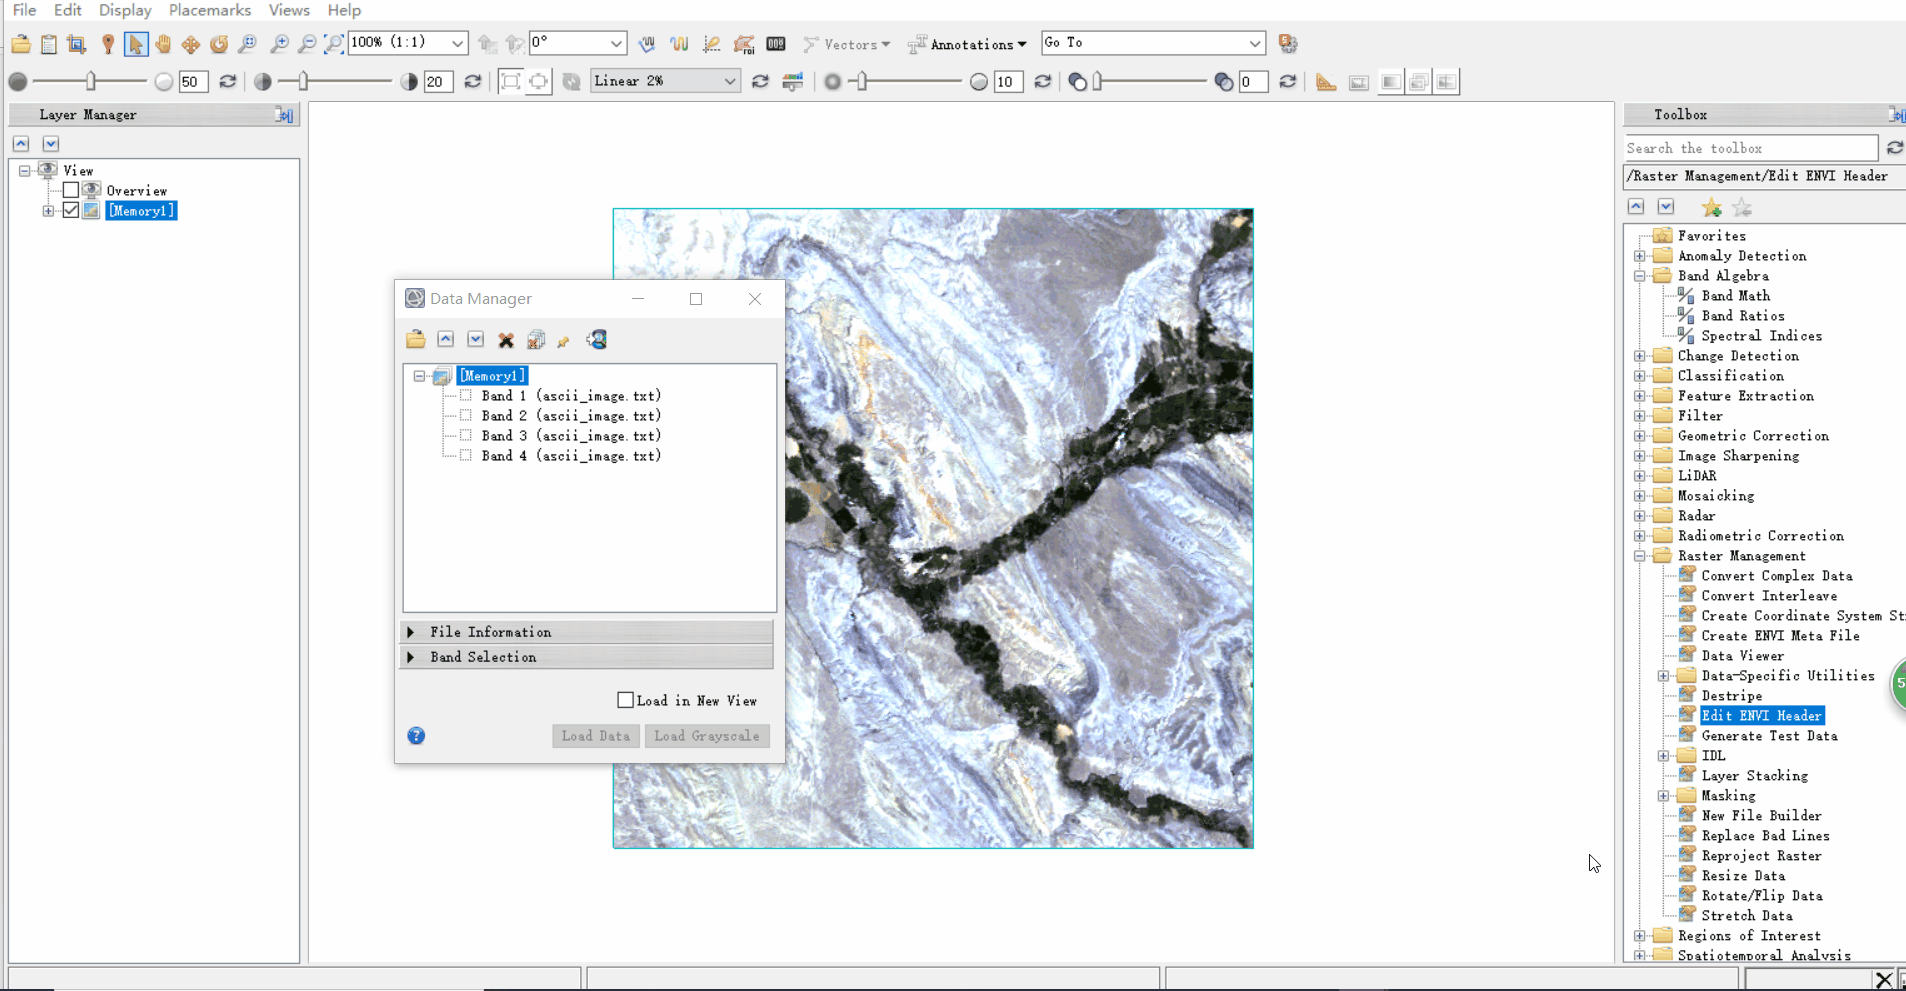Select the Rotate view tool
Screen dimensions: 1906x991
point(219,44)
